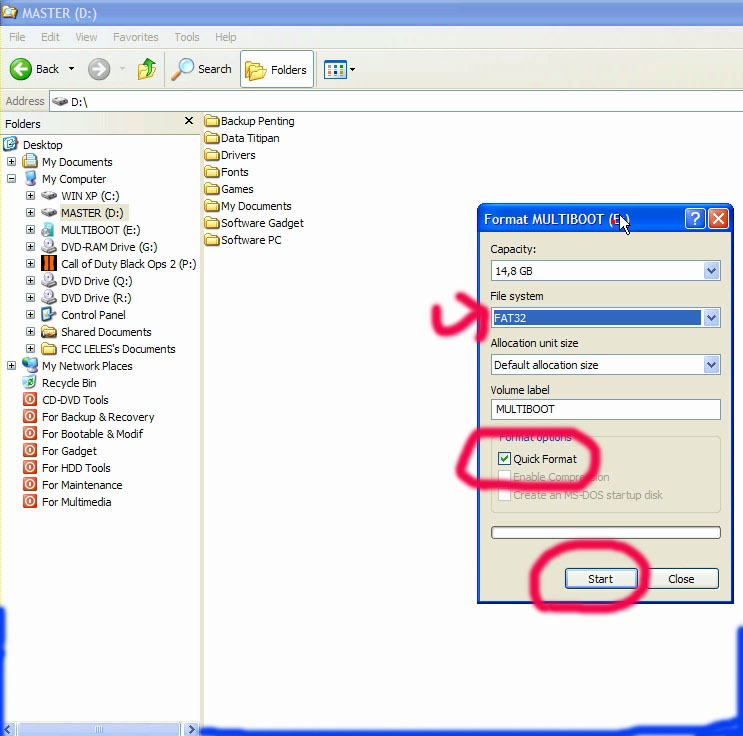Close the Folders pane with X
The width and height of the screenshot is (743, 736).
189,121
